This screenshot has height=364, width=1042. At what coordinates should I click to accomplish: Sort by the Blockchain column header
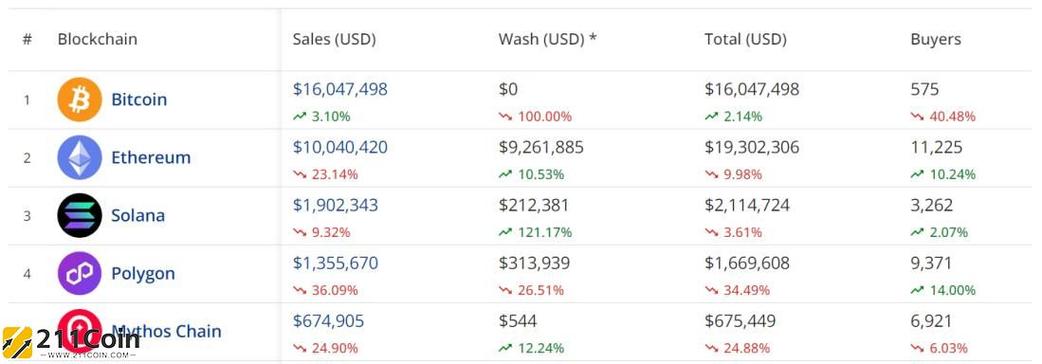tap(97, 39)
